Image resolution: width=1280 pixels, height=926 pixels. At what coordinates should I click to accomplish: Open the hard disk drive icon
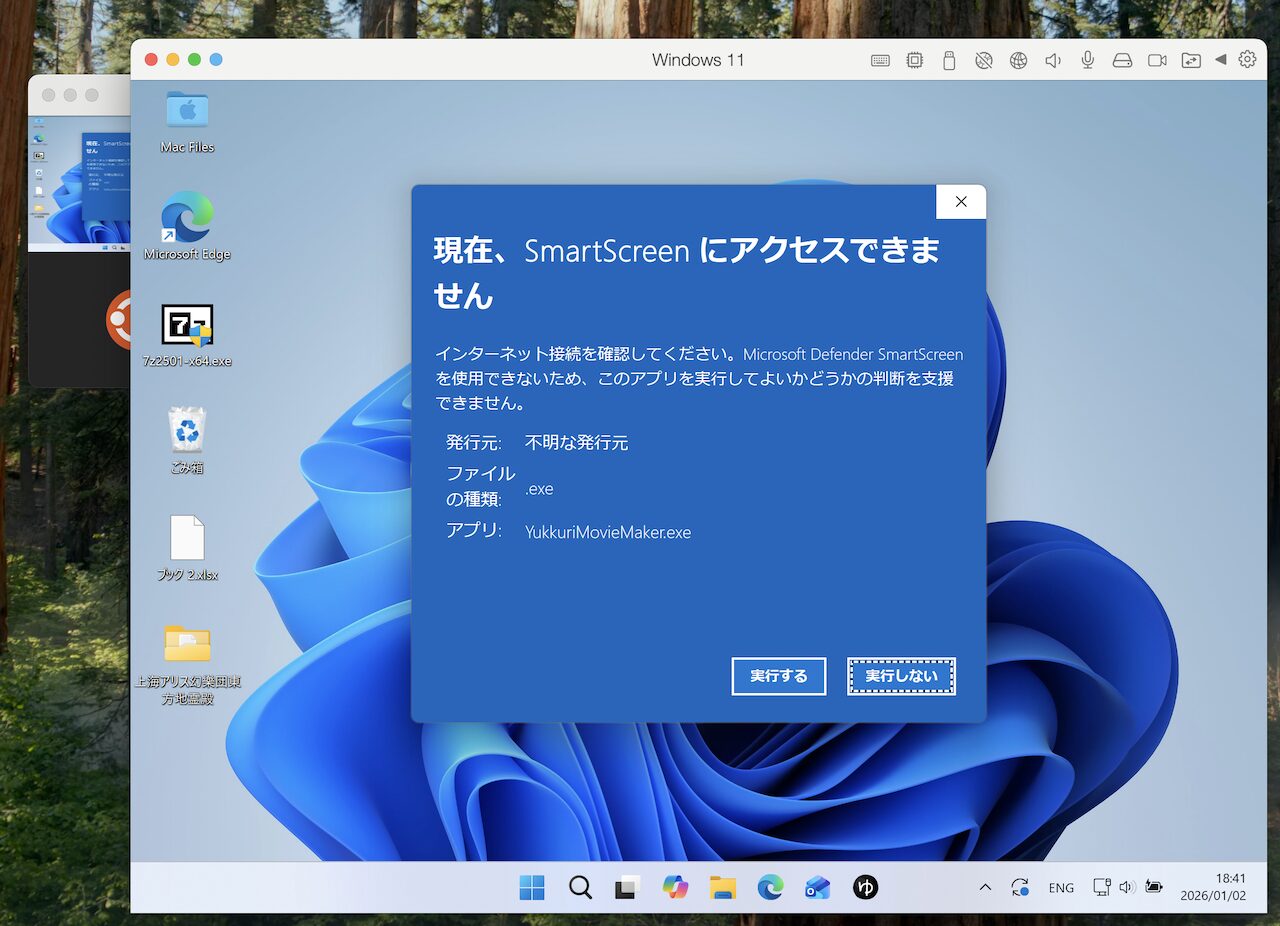[x=1122, y=60]
